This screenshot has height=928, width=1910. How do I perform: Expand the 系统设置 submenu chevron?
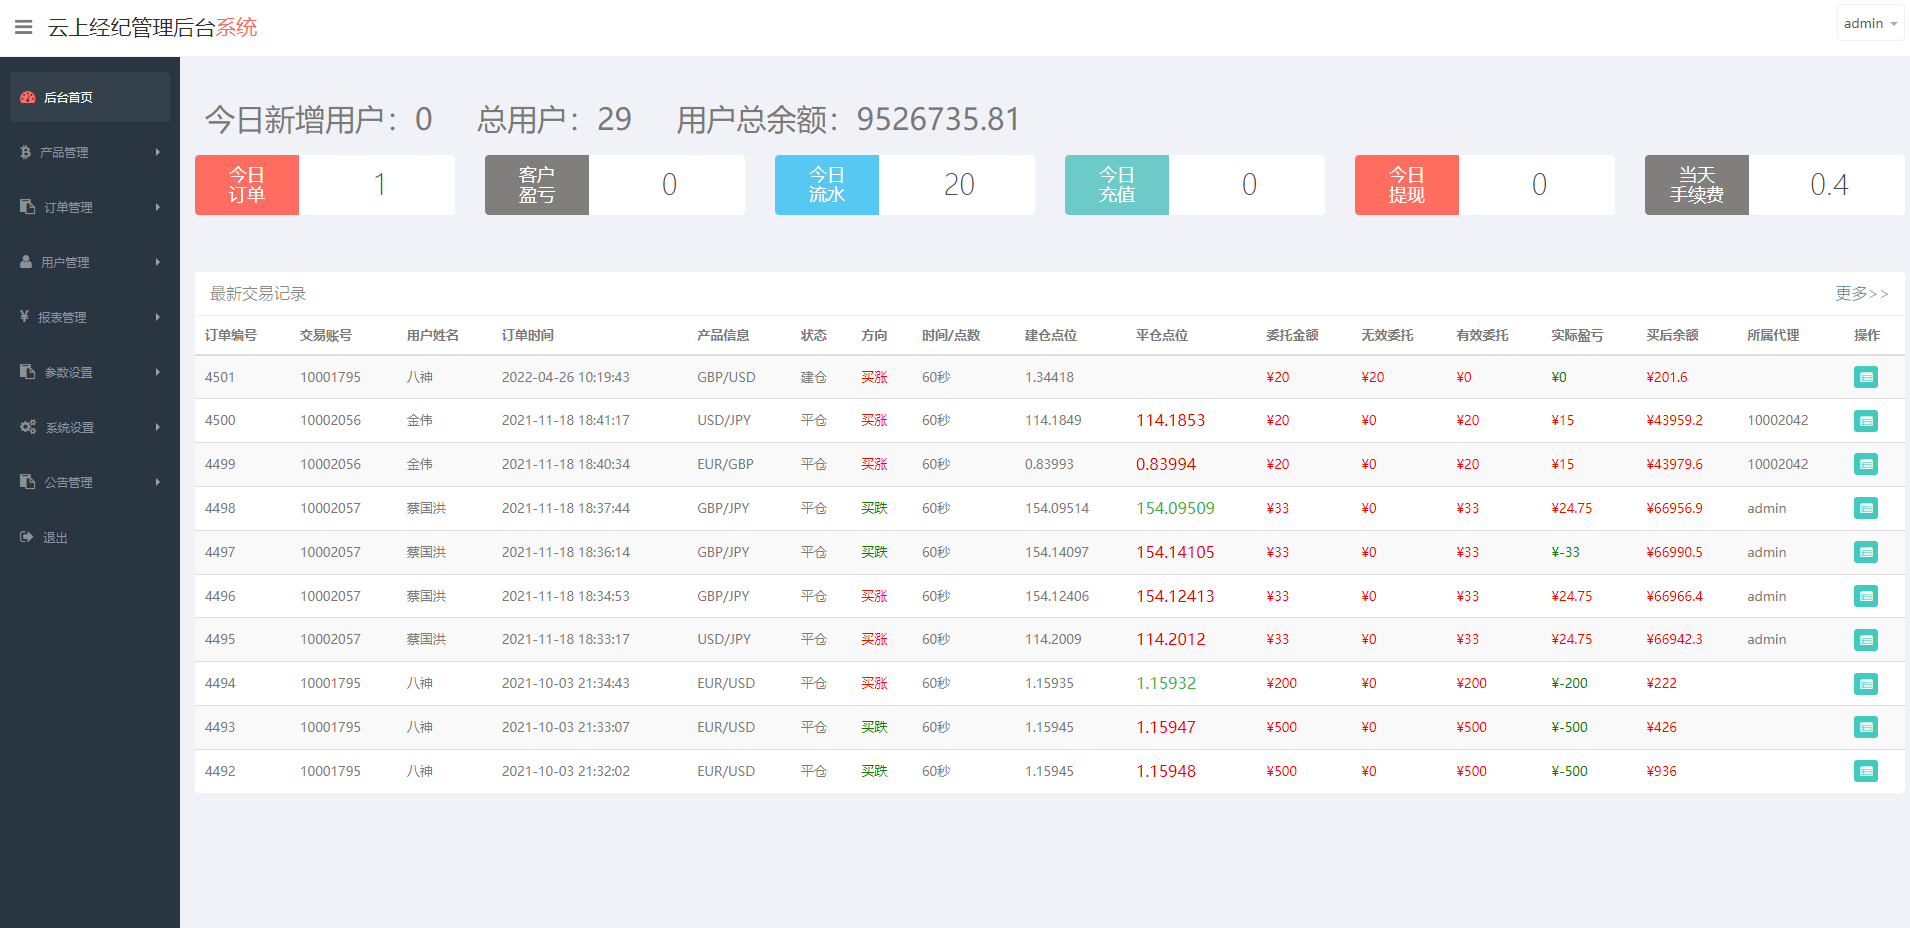click(x=157, y=426)
